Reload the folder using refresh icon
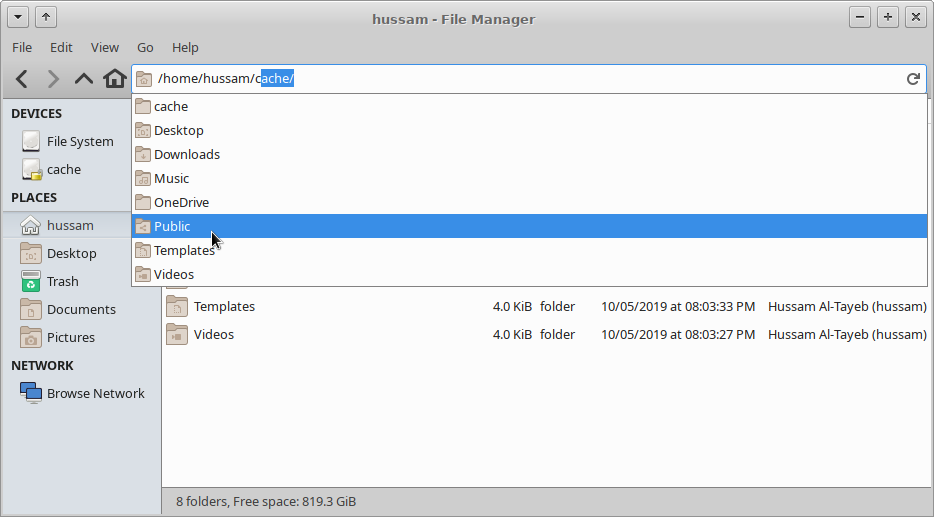Image resolution: width=934 pixels, height=517 pixels. click(912, 79)
